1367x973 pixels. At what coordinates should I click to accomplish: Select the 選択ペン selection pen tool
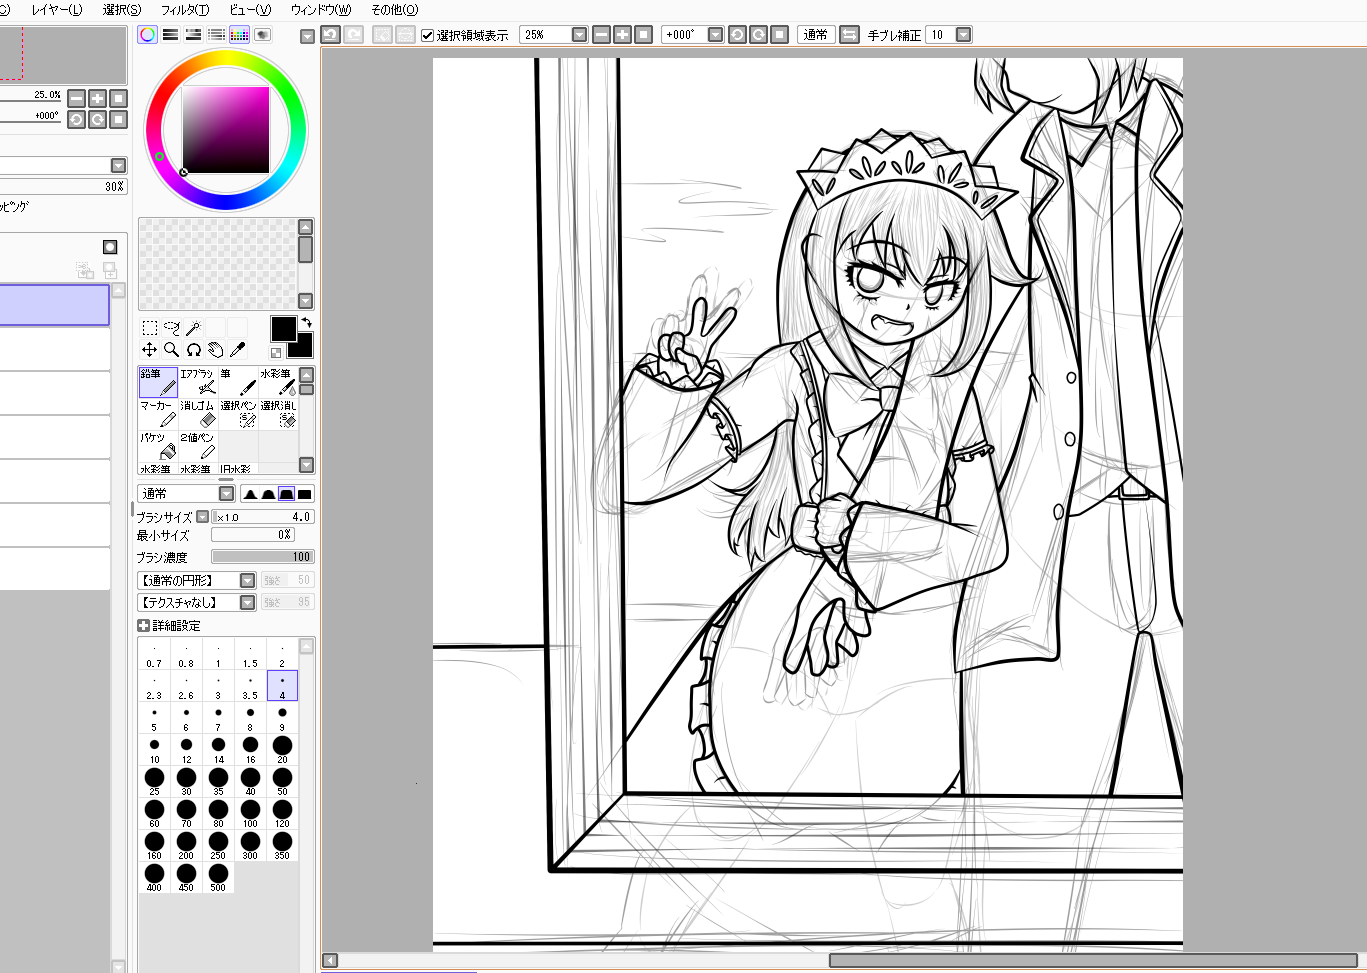pyautogui.click(x=238, y=414)
